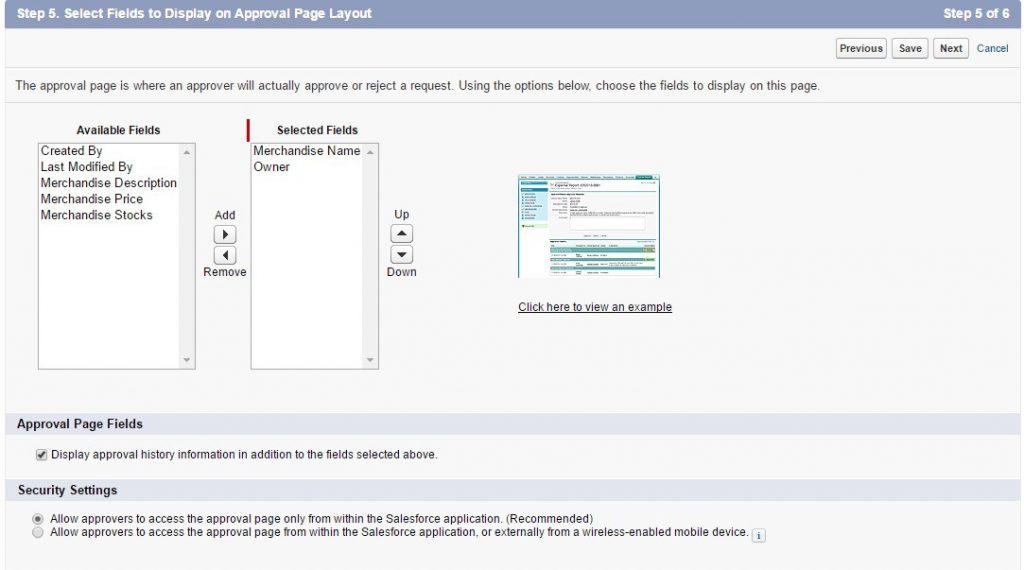Go to Next step button
This screenshot has width=1024, height=570.
click(x=951, y=48)
